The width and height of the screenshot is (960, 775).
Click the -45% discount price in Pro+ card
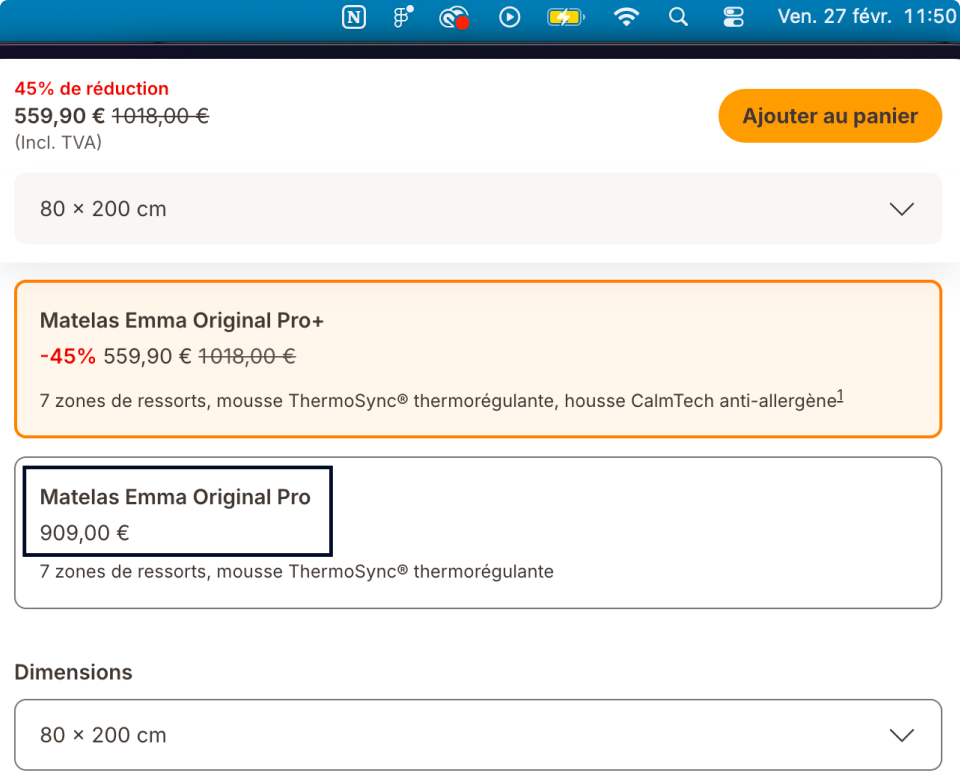(68, 356)
